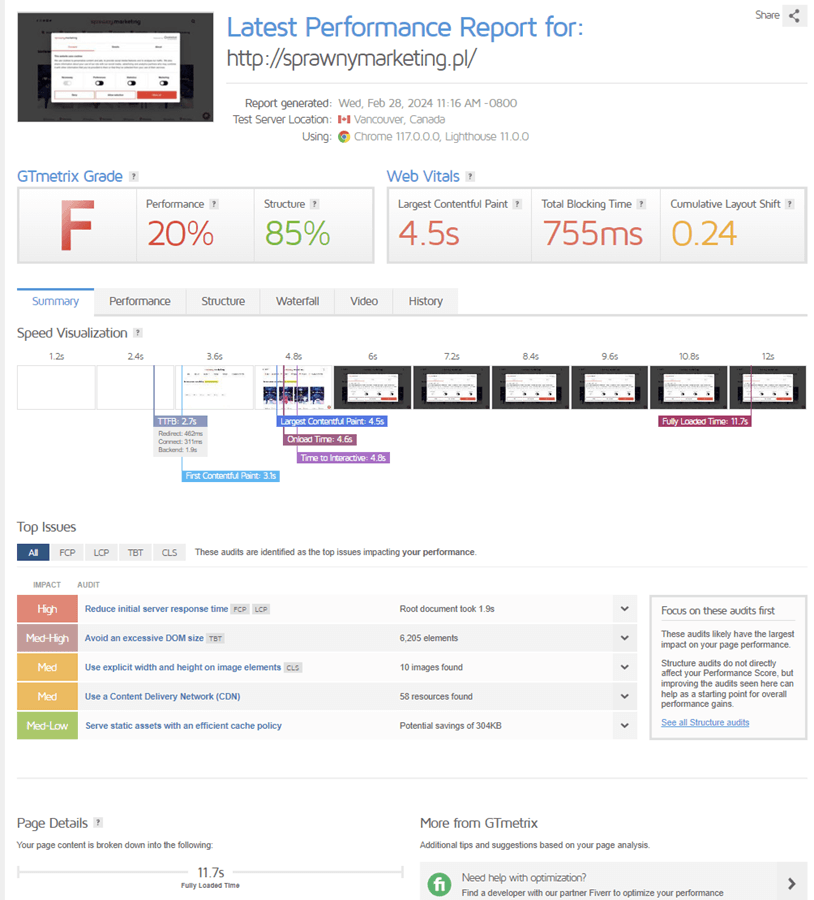Click See all Structure audits link
The image size is (814, 900).
click(704, 722)
